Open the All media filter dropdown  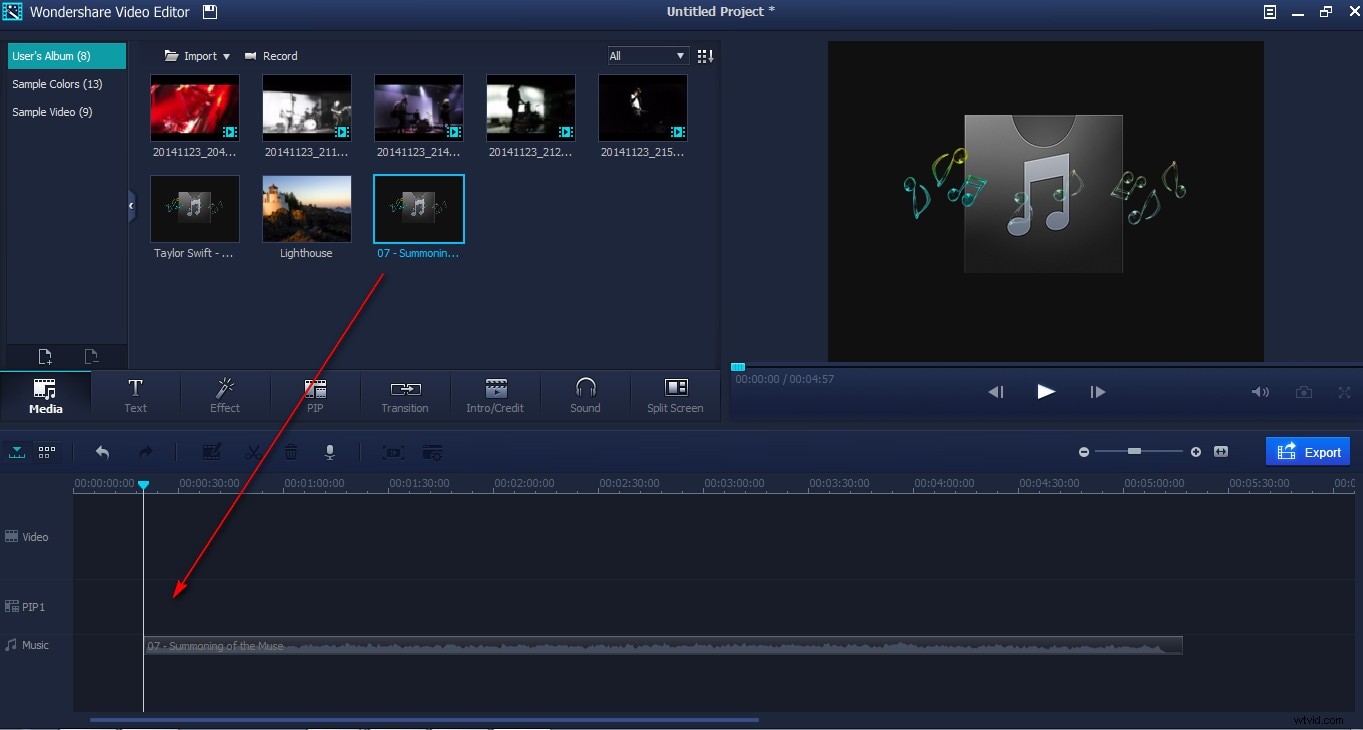click(x=647, y=55)
